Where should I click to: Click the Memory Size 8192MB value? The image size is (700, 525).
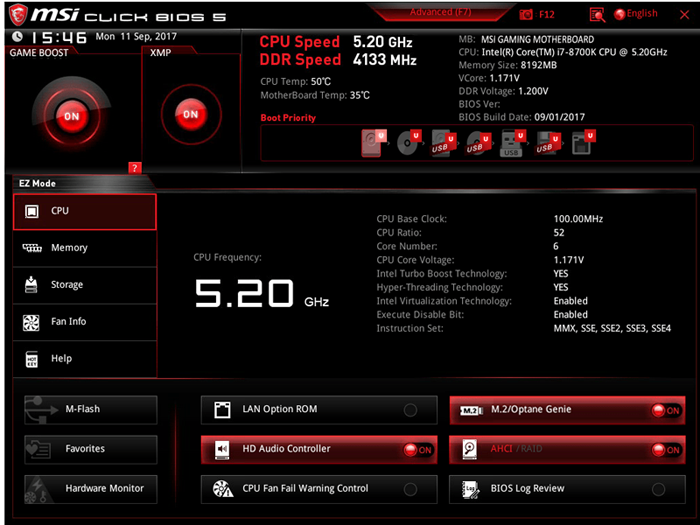coord(538,65)
